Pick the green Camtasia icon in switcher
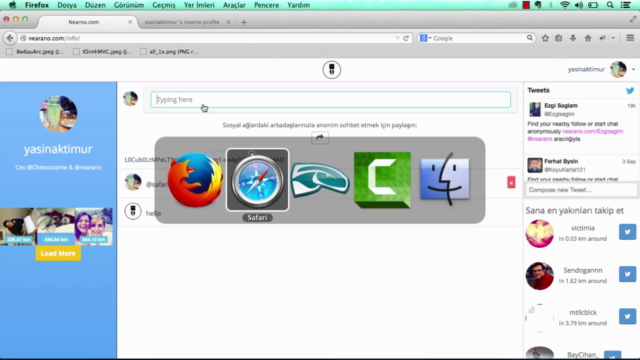Image resolution: width=640 pixels, height=360 pixels. [382, 180]
